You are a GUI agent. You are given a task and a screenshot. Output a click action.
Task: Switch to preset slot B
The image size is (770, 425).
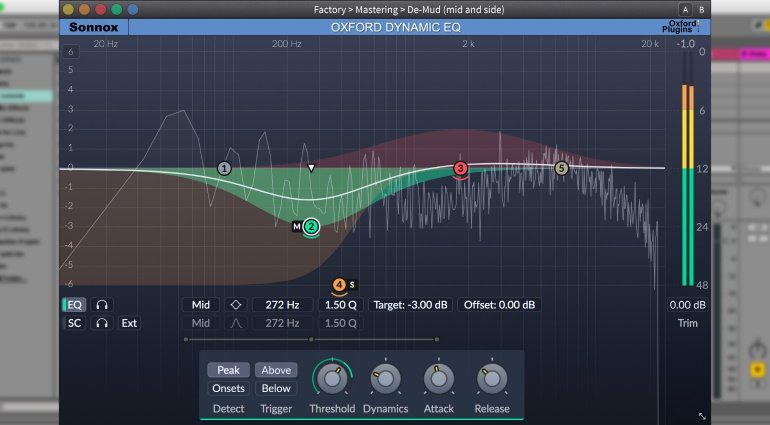pyautogui.click(x=700, y=9)
